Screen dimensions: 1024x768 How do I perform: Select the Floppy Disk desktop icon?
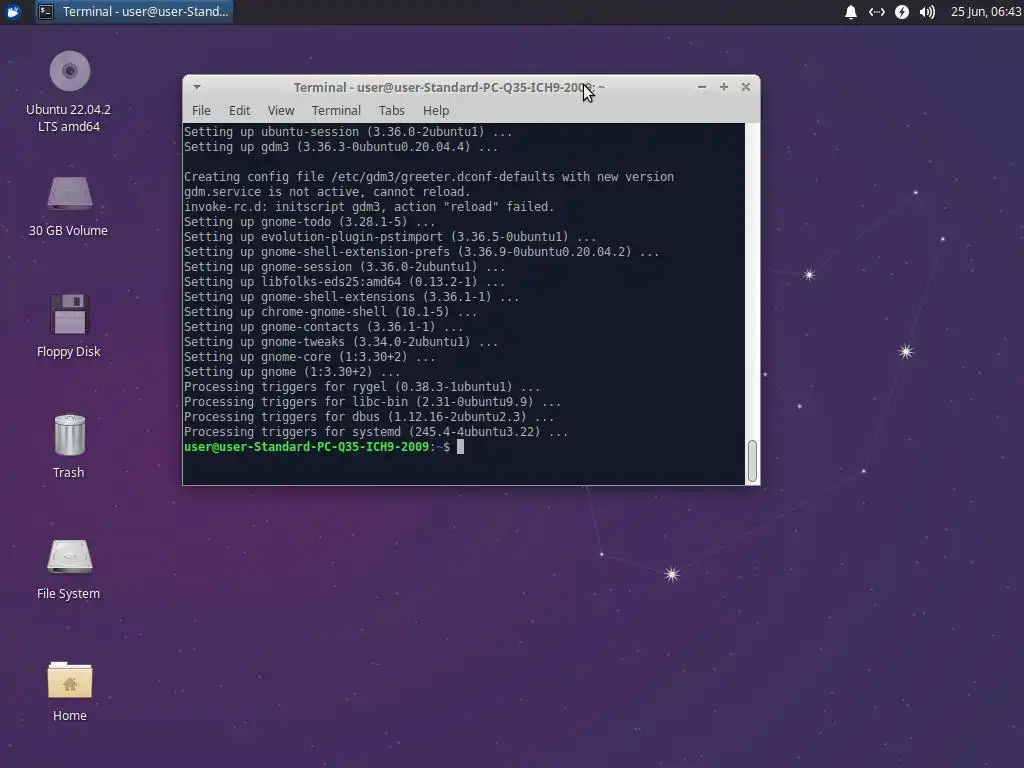pyautogui.click(x=69, y=314)
